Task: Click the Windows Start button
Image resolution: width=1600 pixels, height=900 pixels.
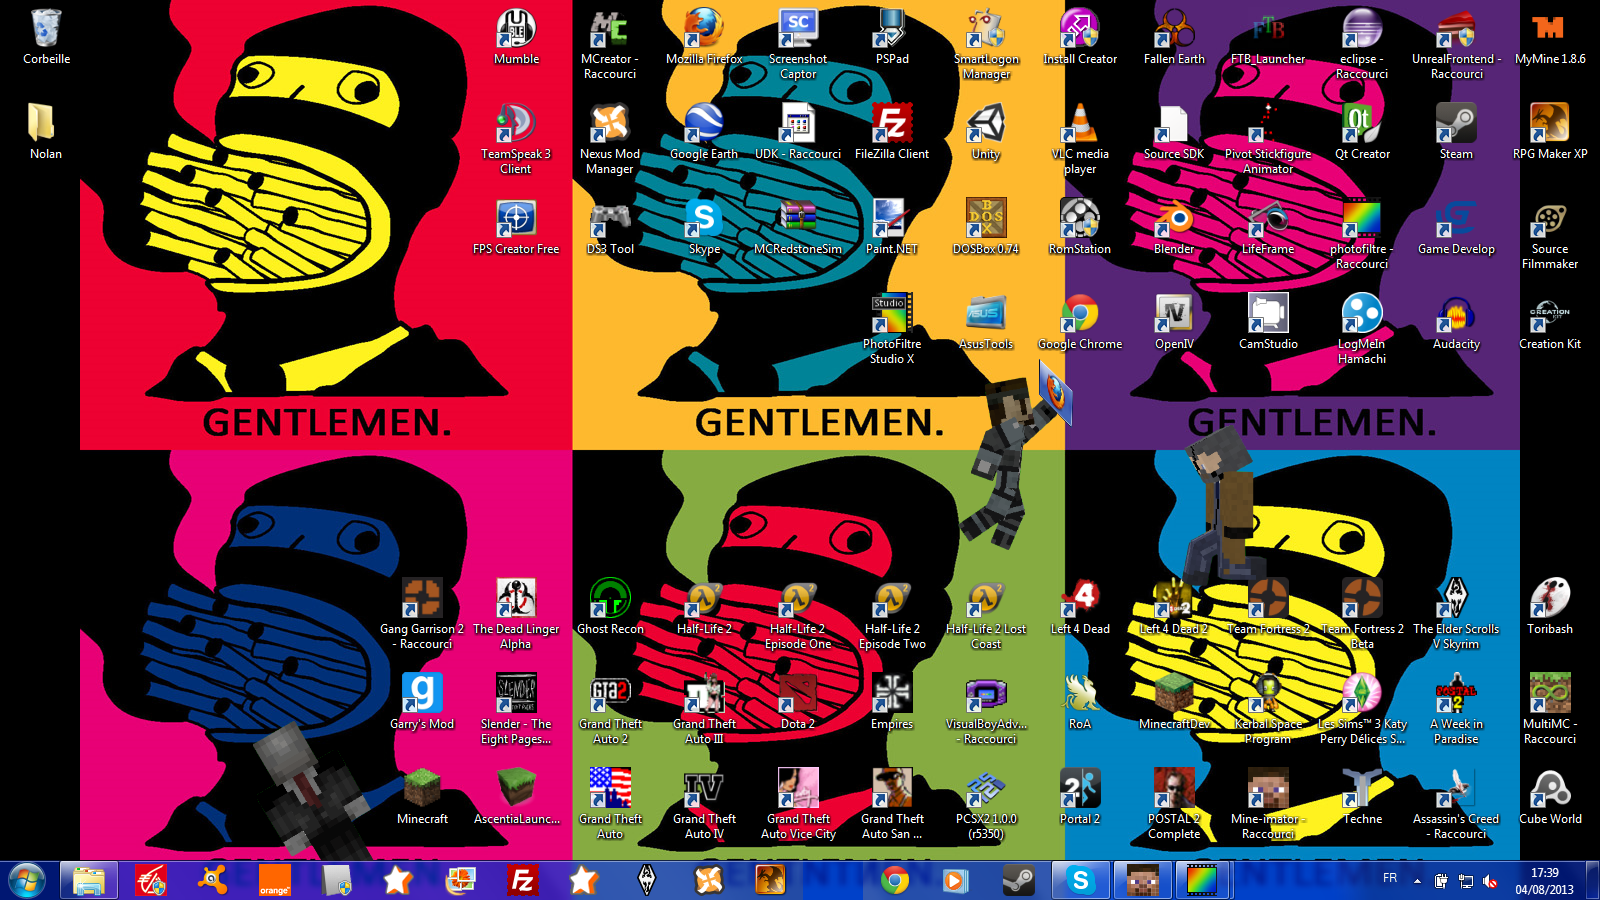Action: point(26,880)
